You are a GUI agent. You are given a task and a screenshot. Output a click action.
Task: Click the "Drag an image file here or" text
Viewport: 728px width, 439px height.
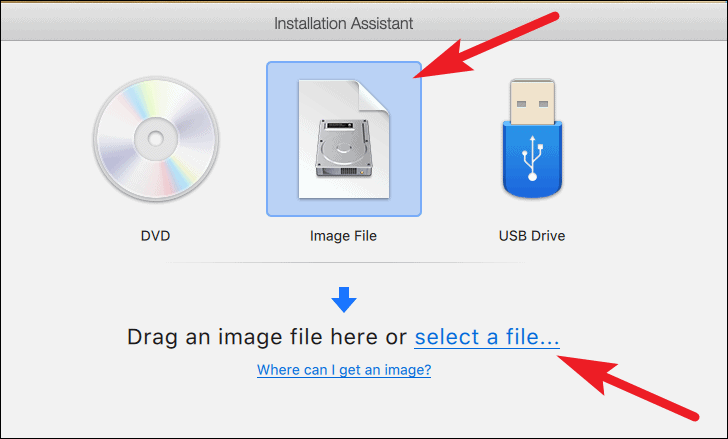tap(267, 337)
